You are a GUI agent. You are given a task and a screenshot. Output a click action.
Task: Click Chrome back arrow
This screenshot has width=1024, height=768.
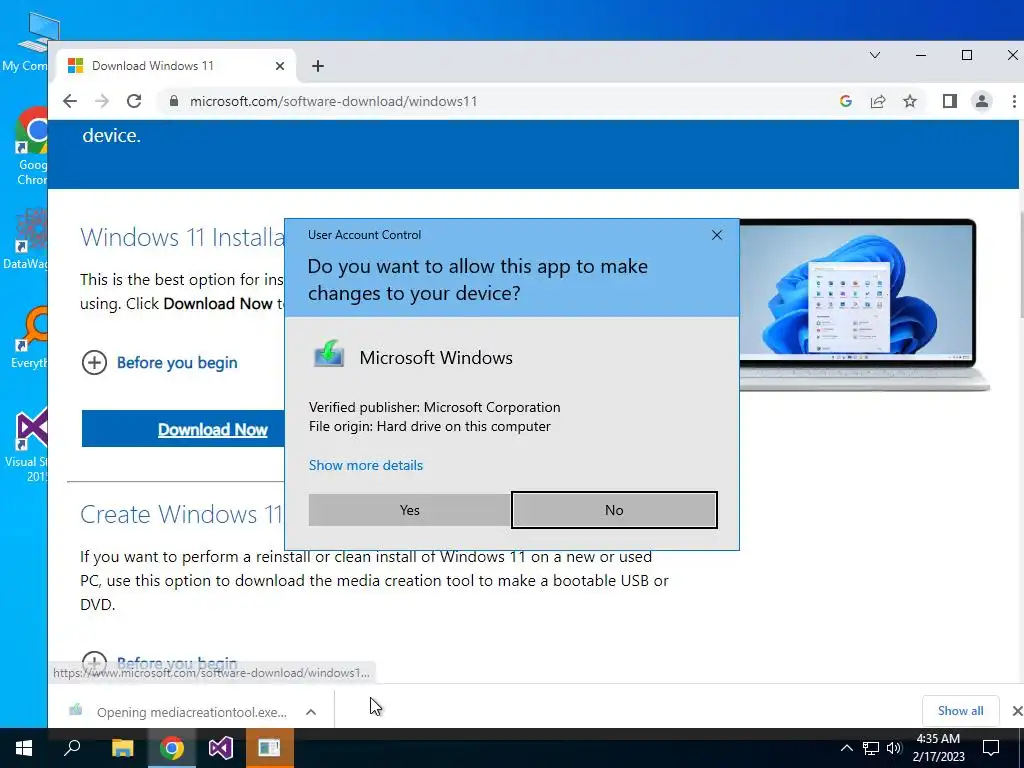tap(70, 101)
